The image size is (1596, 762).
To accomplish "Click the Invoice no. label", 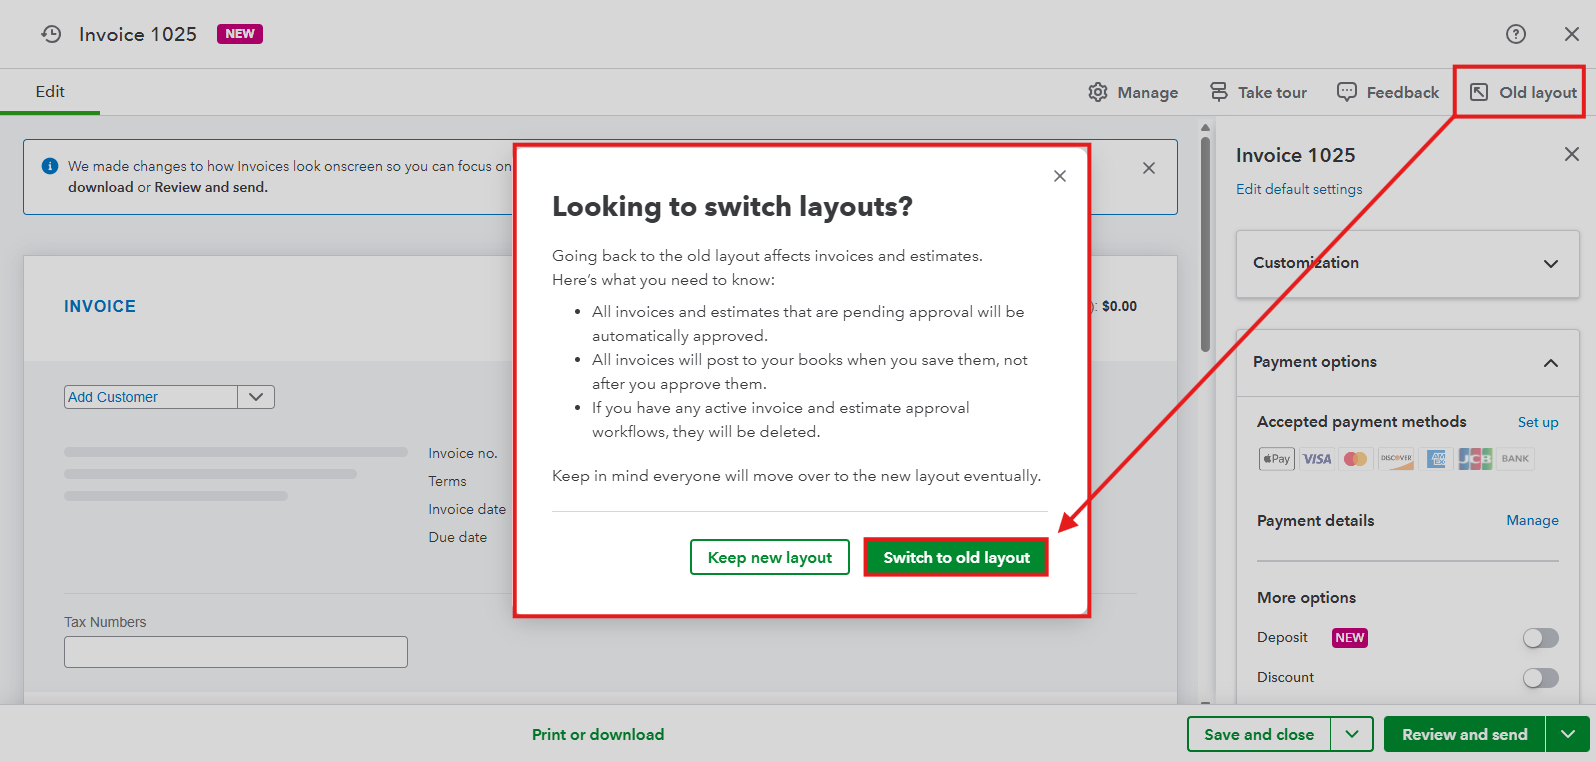I will pyautogui.click(x=463, y=453).
